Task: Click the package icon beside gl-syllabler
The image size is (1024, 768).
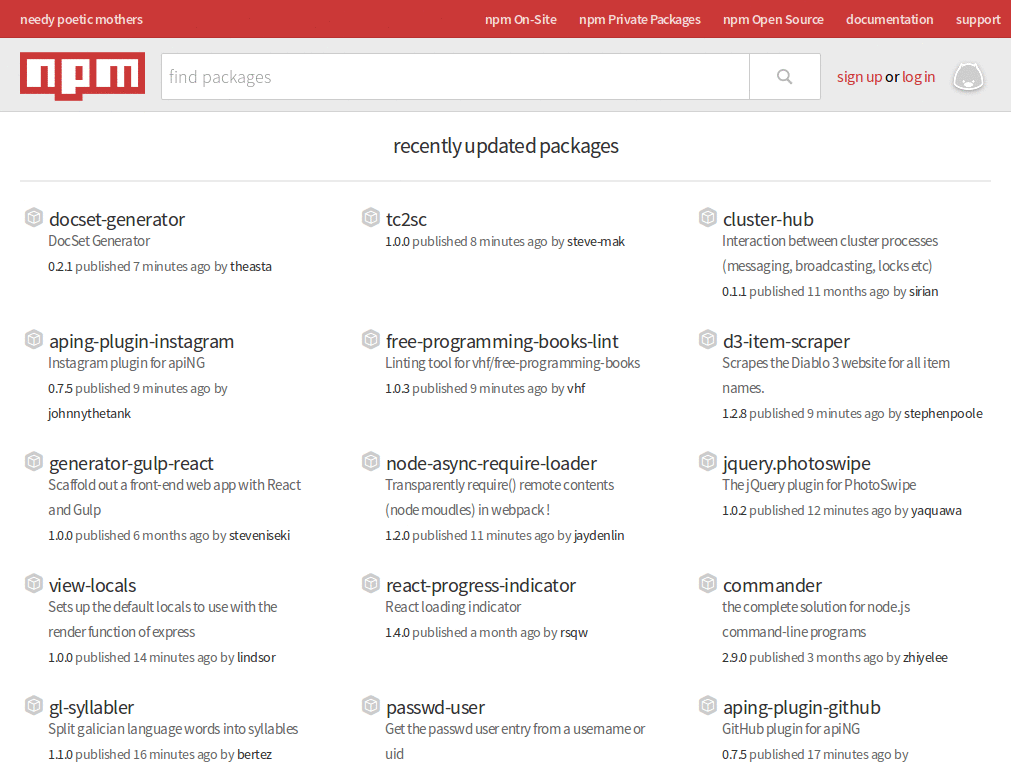Action: click(34, 706)
